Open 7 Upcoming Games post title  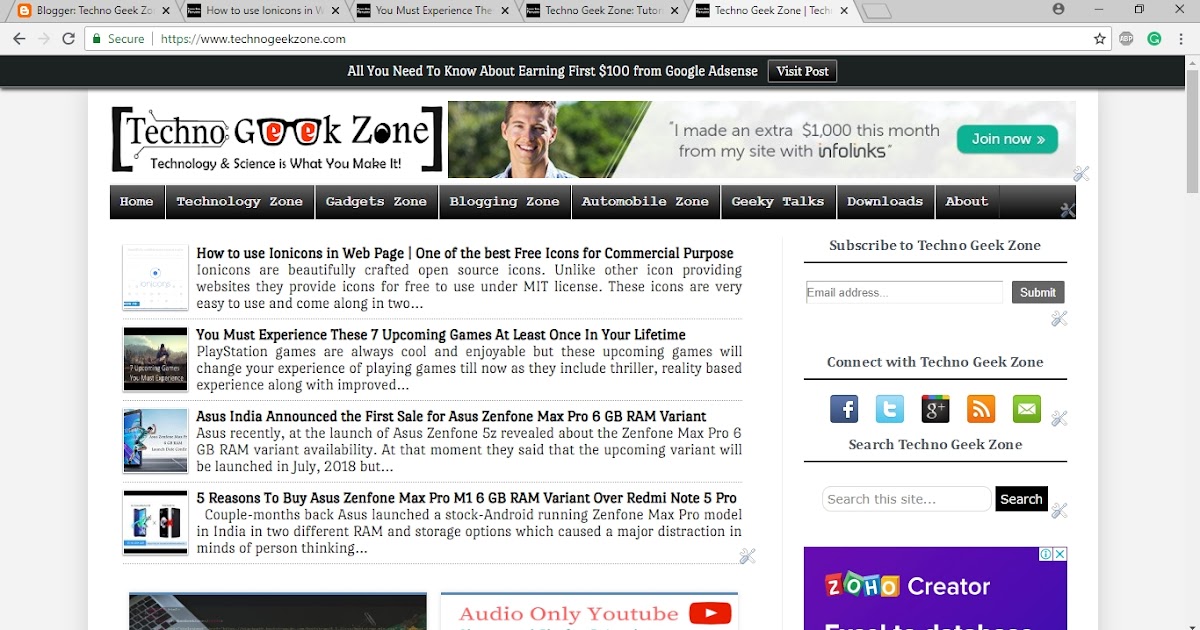click(441, 335)
